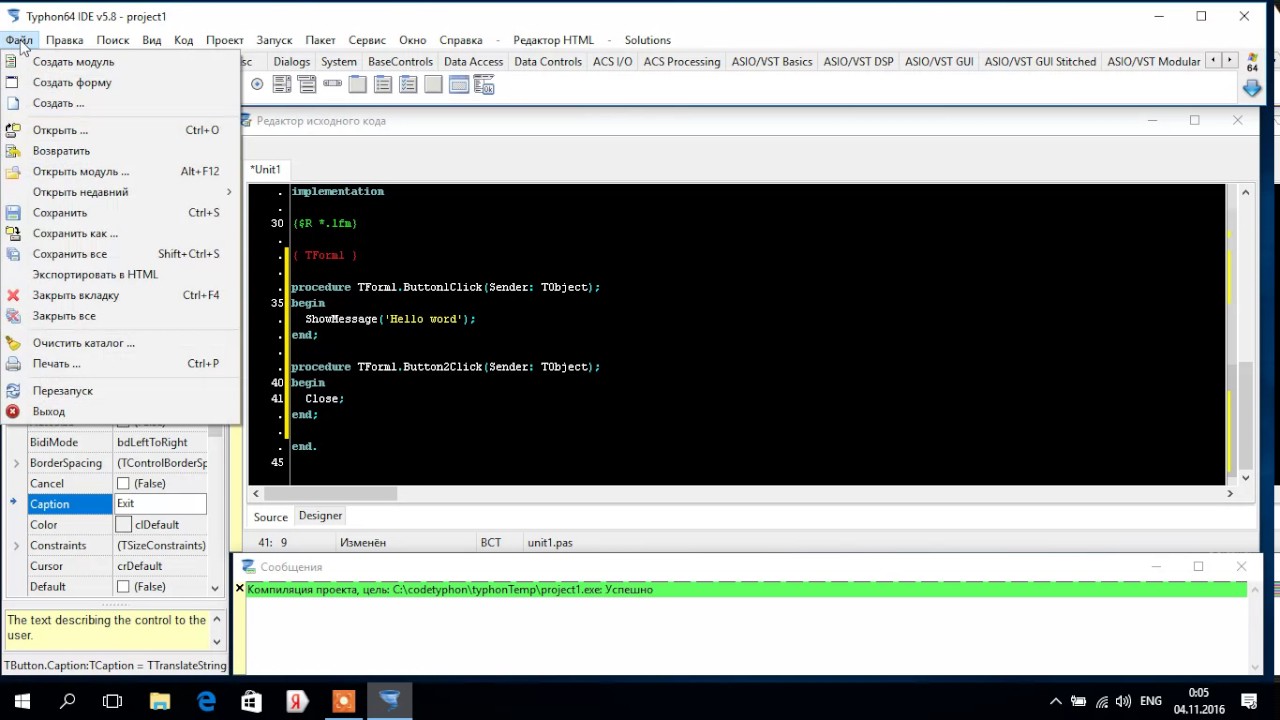Image resolution: width=1280 pixels, height=720 pixels.
Task: Choose Экспортировать в HTML entry
Action: point(120,274)
